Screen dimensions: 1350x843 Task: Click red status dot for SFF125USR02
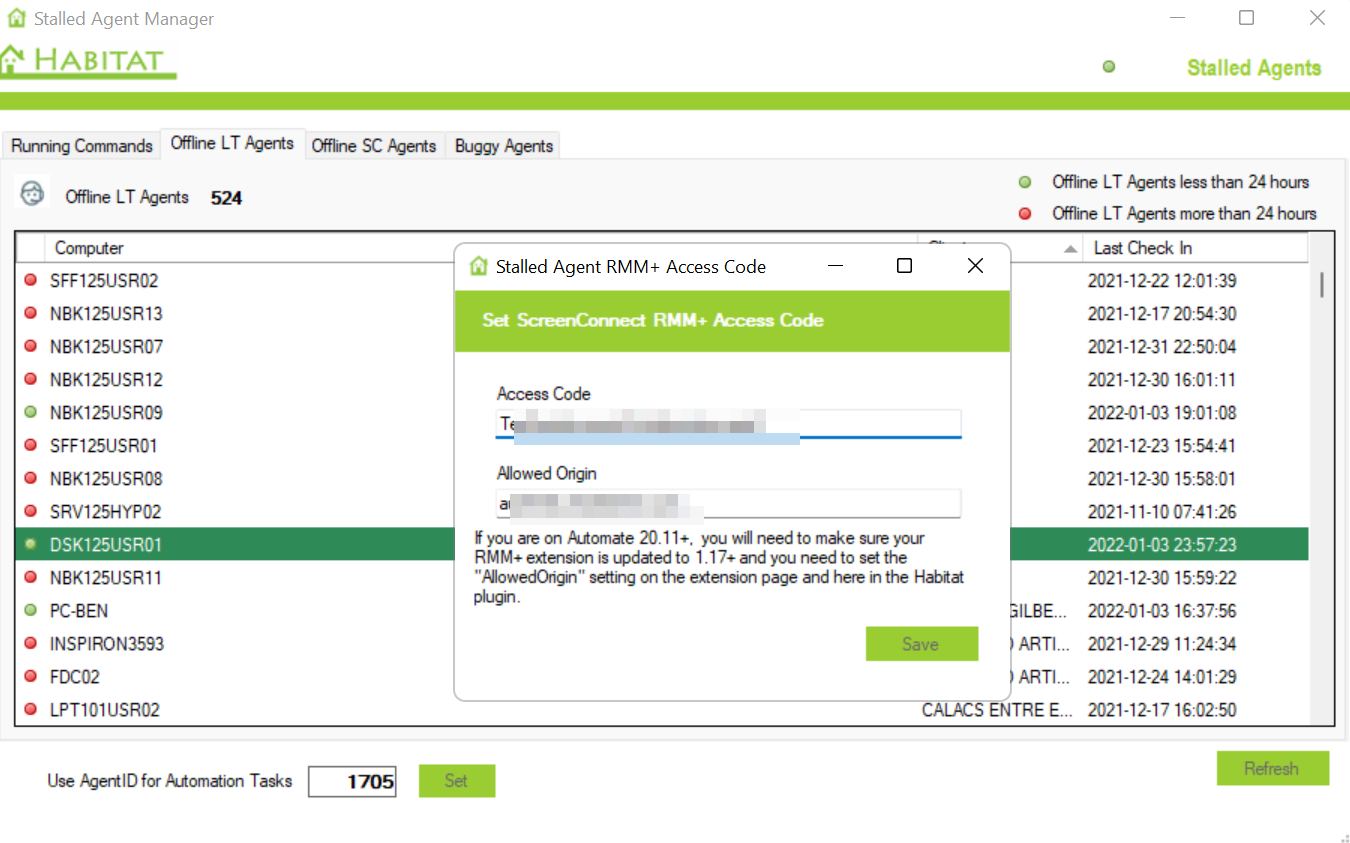coord(30,281)
